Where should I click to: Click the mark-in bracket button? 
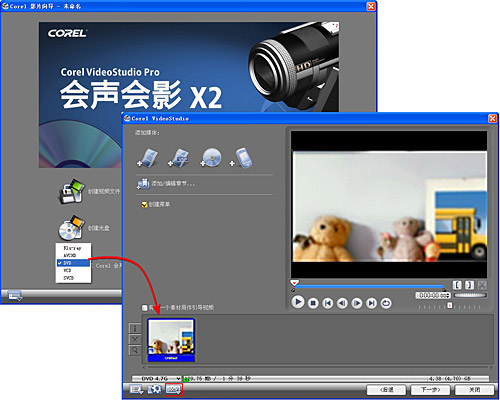coord(457,285)
